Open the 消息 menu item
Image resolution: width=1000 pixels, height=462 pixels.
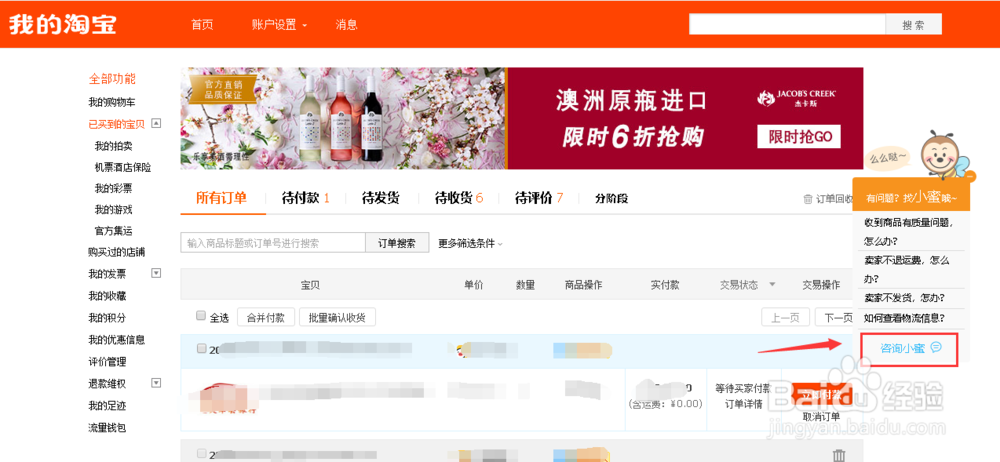click(x=346, y=25)
